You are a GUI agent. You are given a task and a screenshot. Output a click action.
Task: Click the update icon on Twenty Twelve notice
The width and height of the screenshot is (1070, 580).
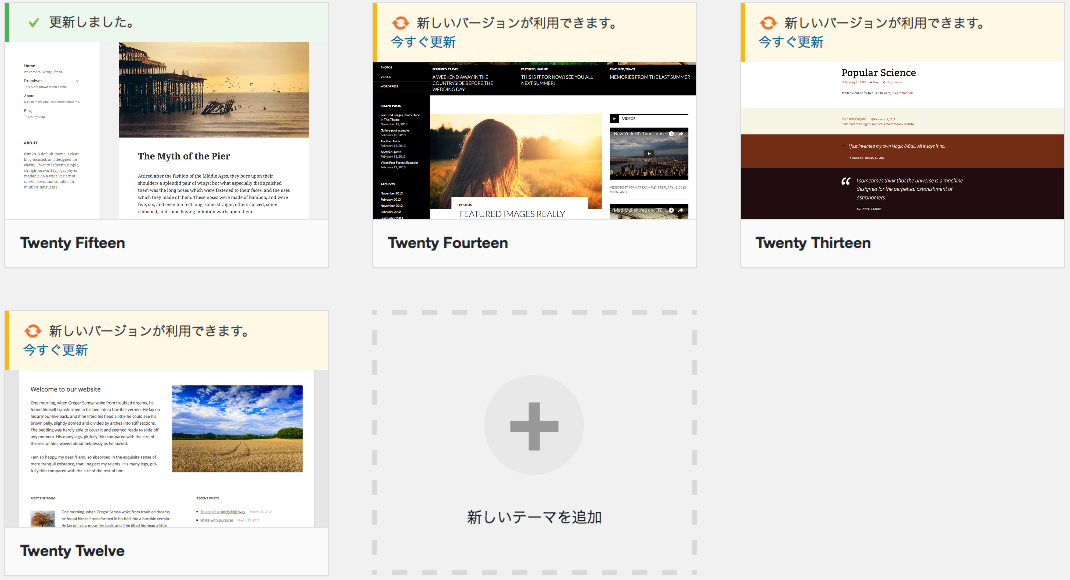coord(33,331)
